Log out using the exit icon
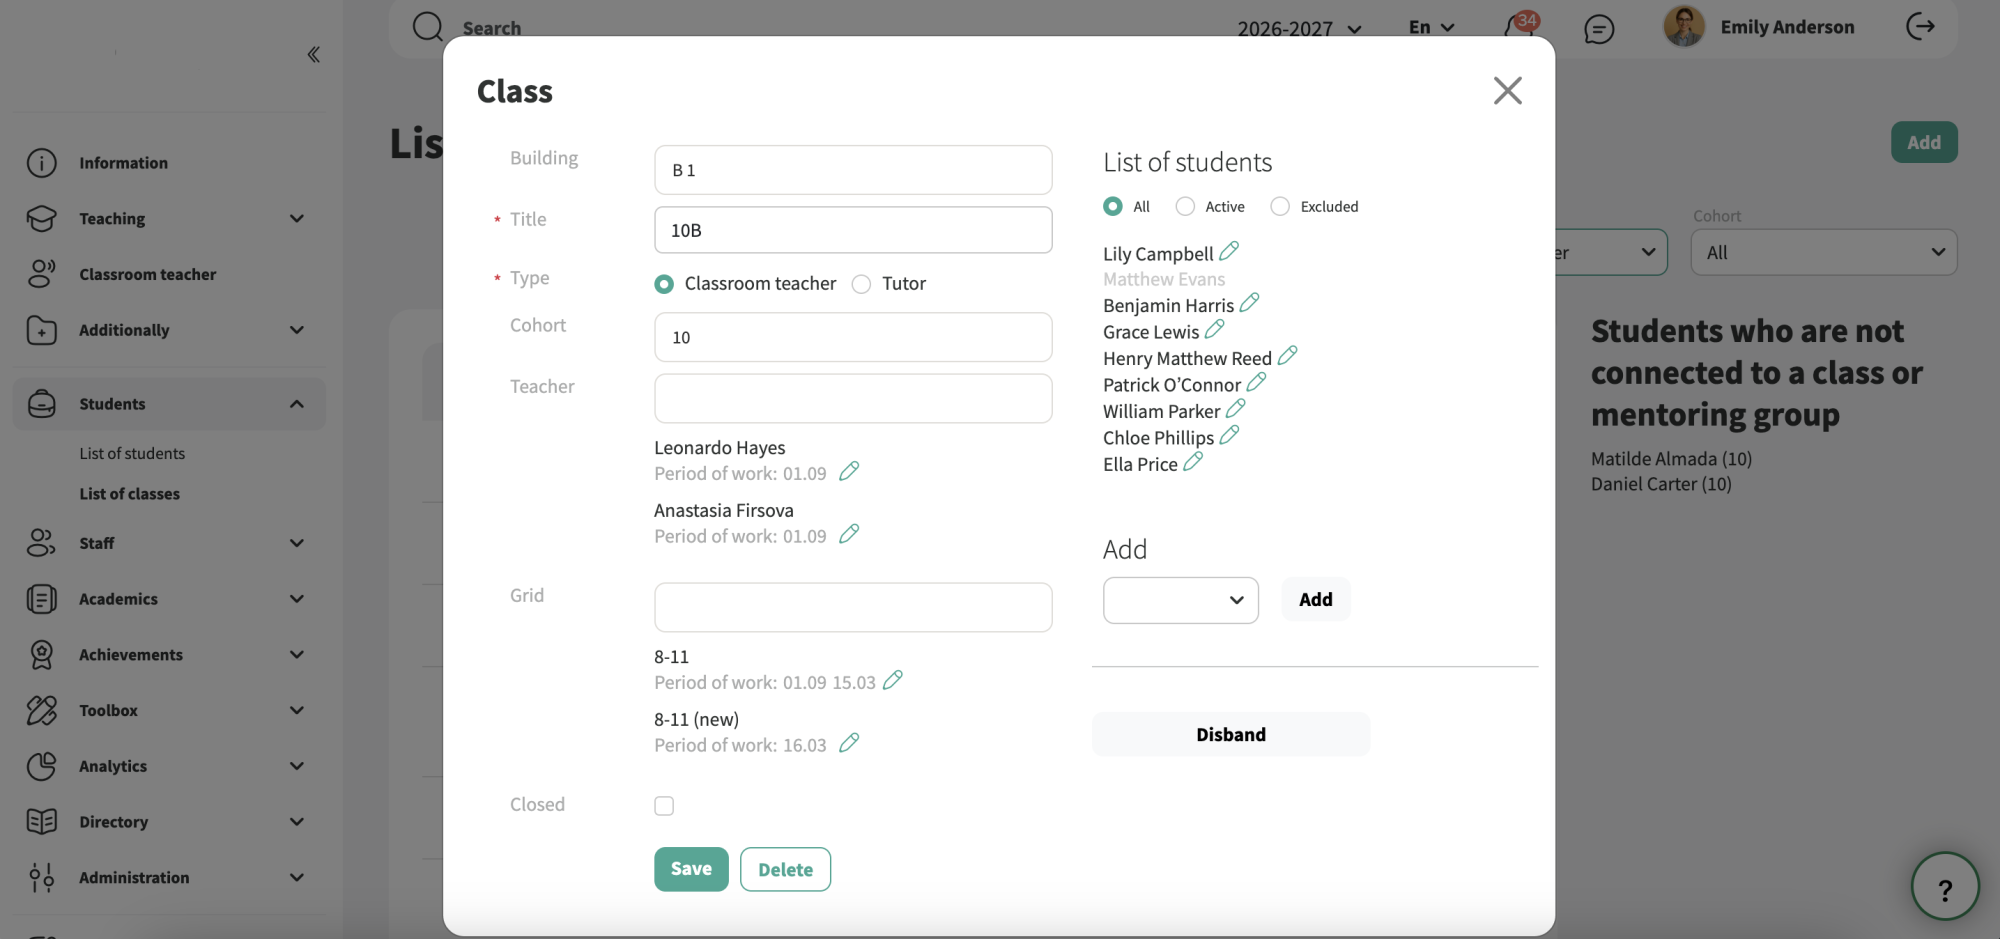Viewport: 2000px width, 939px height. pos(1920,27)
